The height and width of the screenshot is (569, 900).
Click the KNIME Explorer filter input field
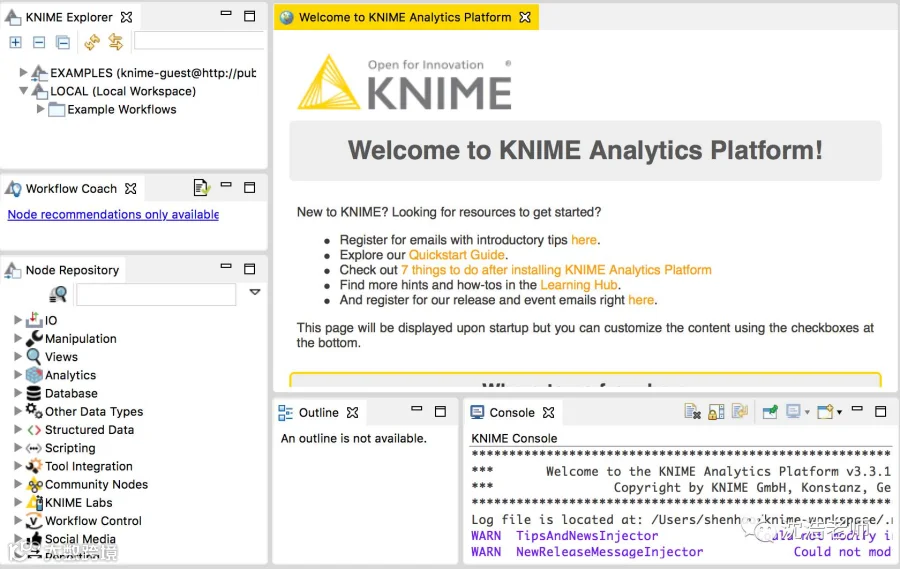pos(199,41)
